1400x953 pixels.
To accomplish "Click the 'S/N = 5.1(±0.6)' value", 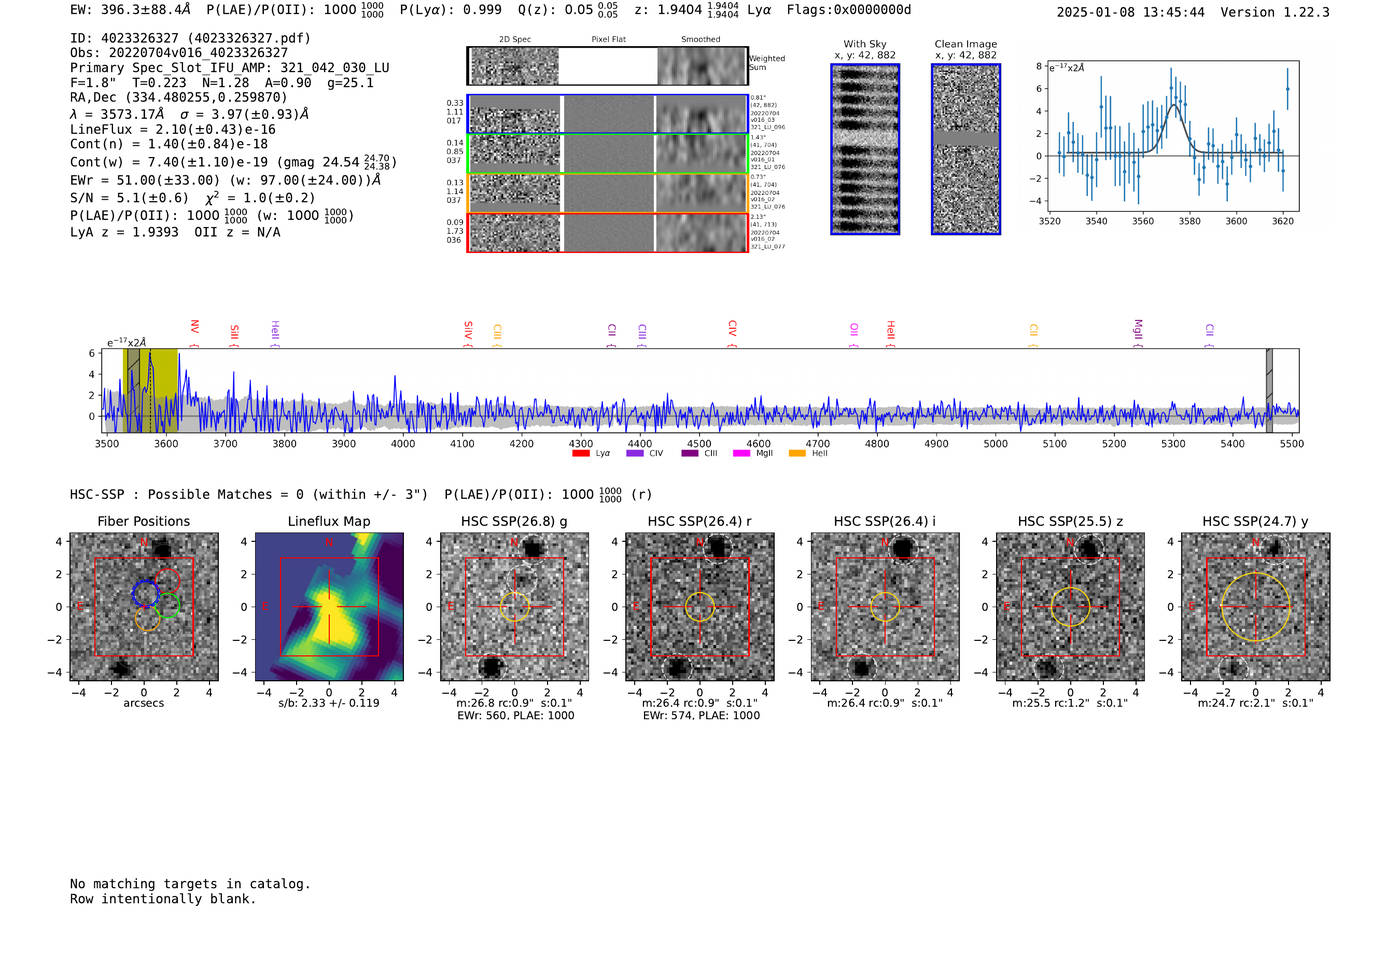I will [129, 198].
